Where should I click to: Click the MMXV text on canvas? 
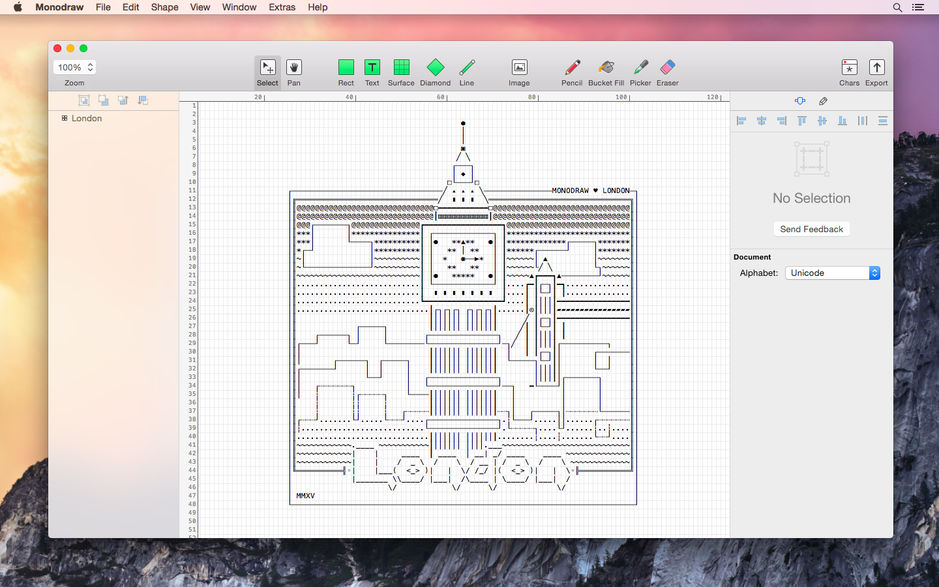click(x=305, y=496)
